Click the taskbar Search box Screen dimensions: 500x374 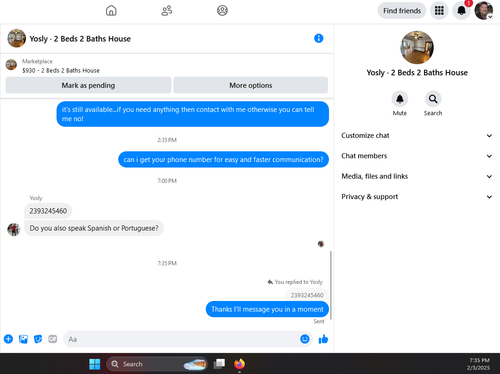(157, 364)
